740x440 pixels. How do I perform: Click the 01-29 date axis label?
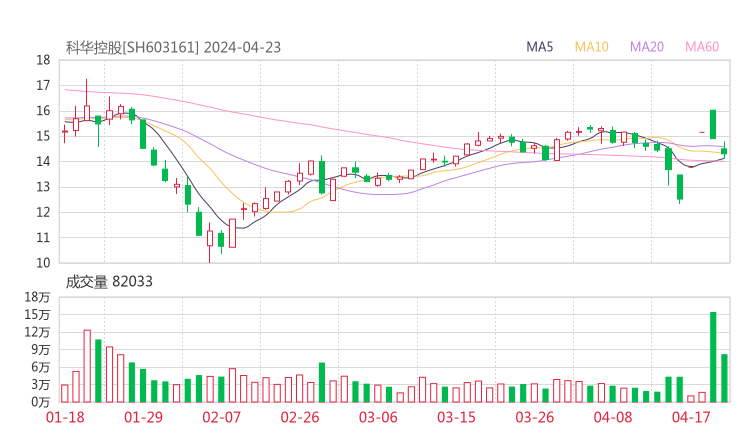[143, 417]
